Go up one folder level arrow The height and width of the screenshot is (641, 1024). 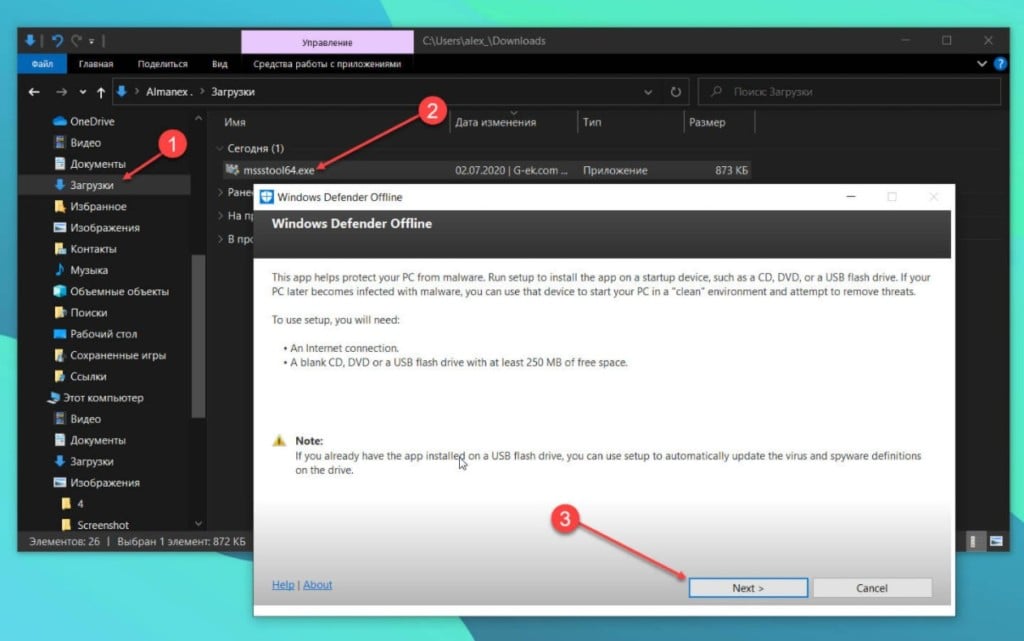click(x=100, y=92)
